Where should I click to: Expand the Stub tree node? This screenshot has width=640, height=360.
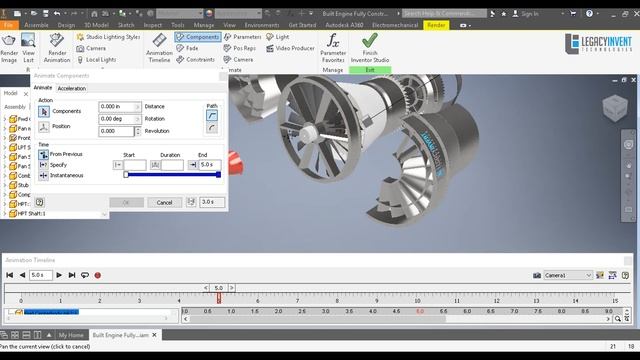pos(5,185)
